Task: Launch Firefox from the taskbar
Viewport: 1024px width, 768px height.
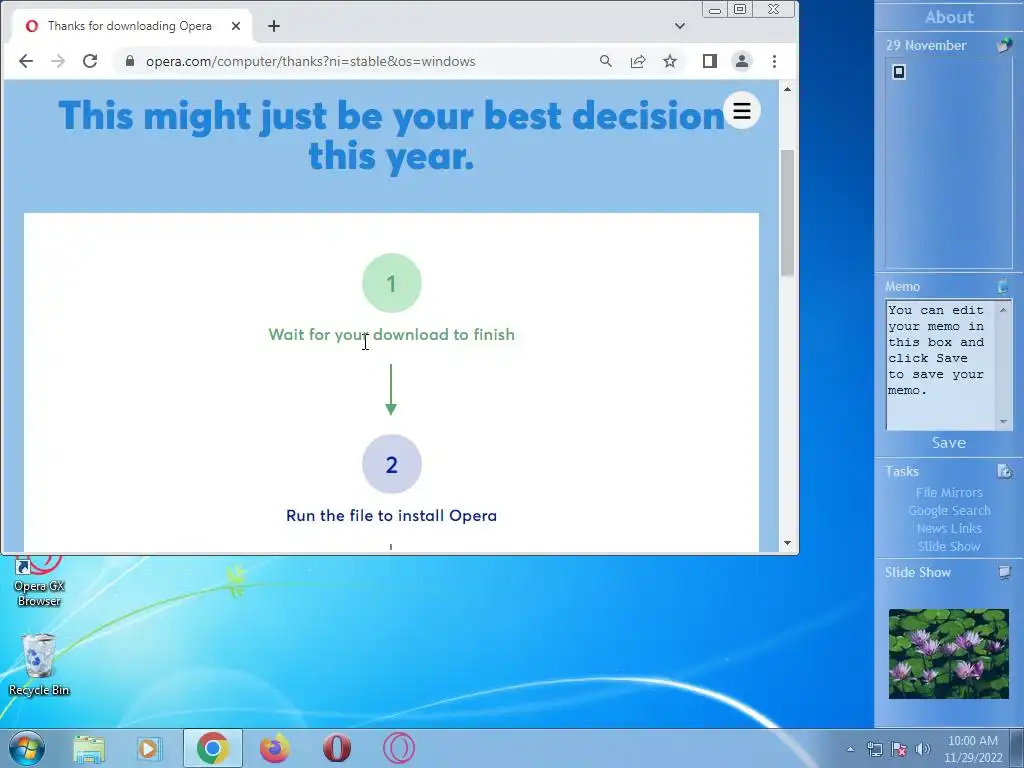Action: pos(274,748)
